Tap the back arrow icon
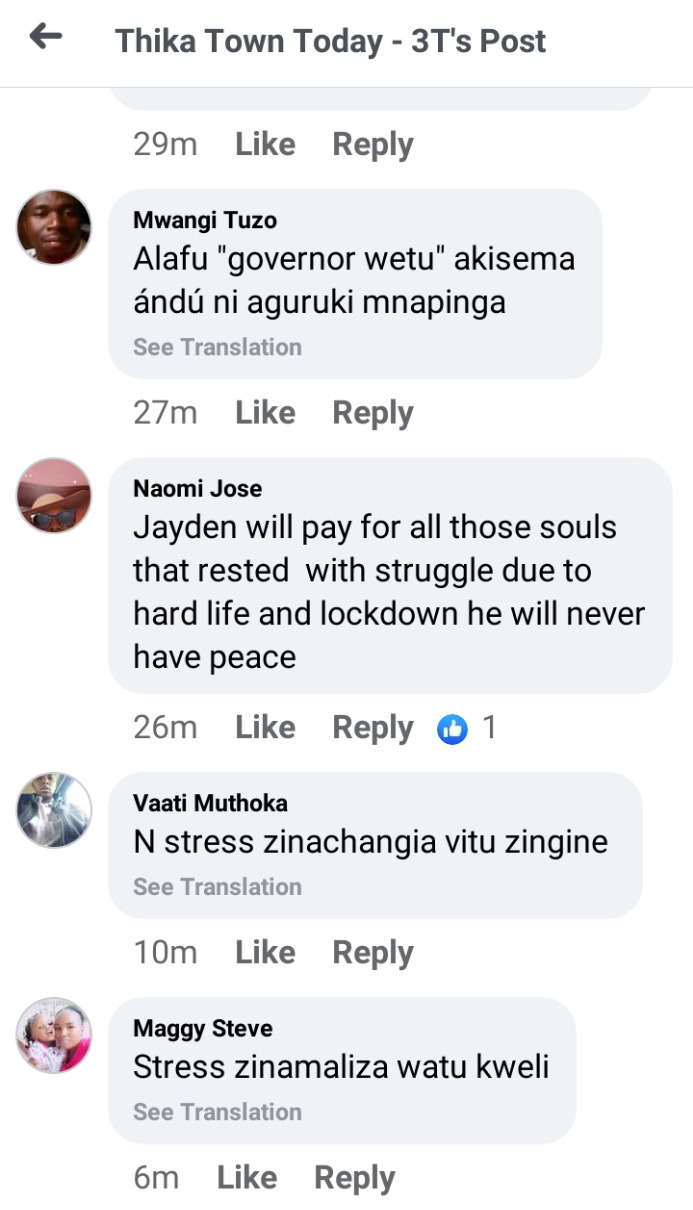 point(46,38)
